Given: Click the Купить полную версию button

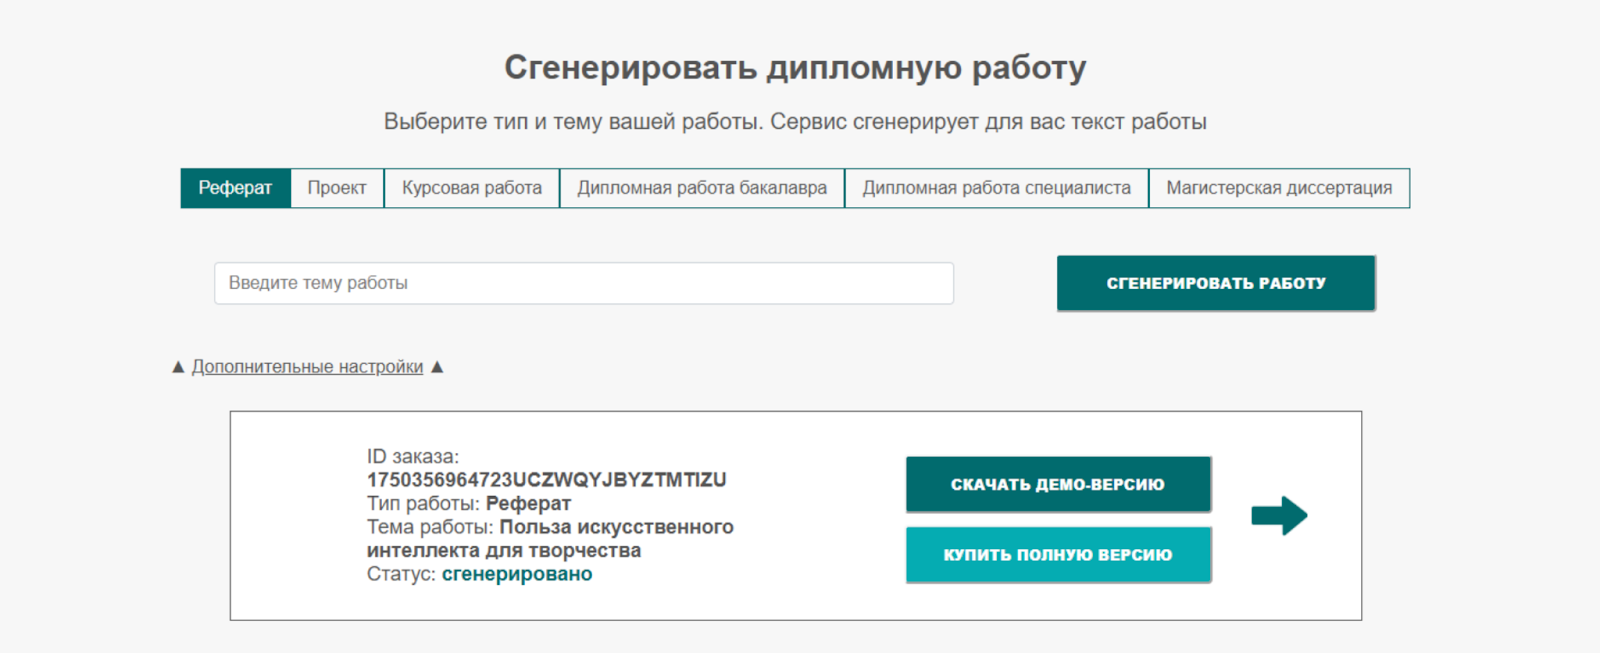Looking at the screenshot, I should [1058, 555].
